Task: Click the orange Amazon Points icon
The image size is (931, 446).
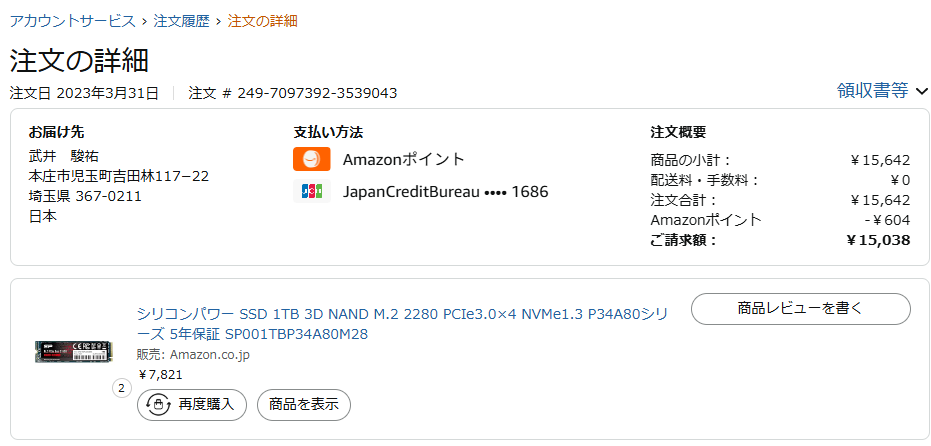Action: click(311, 159)
